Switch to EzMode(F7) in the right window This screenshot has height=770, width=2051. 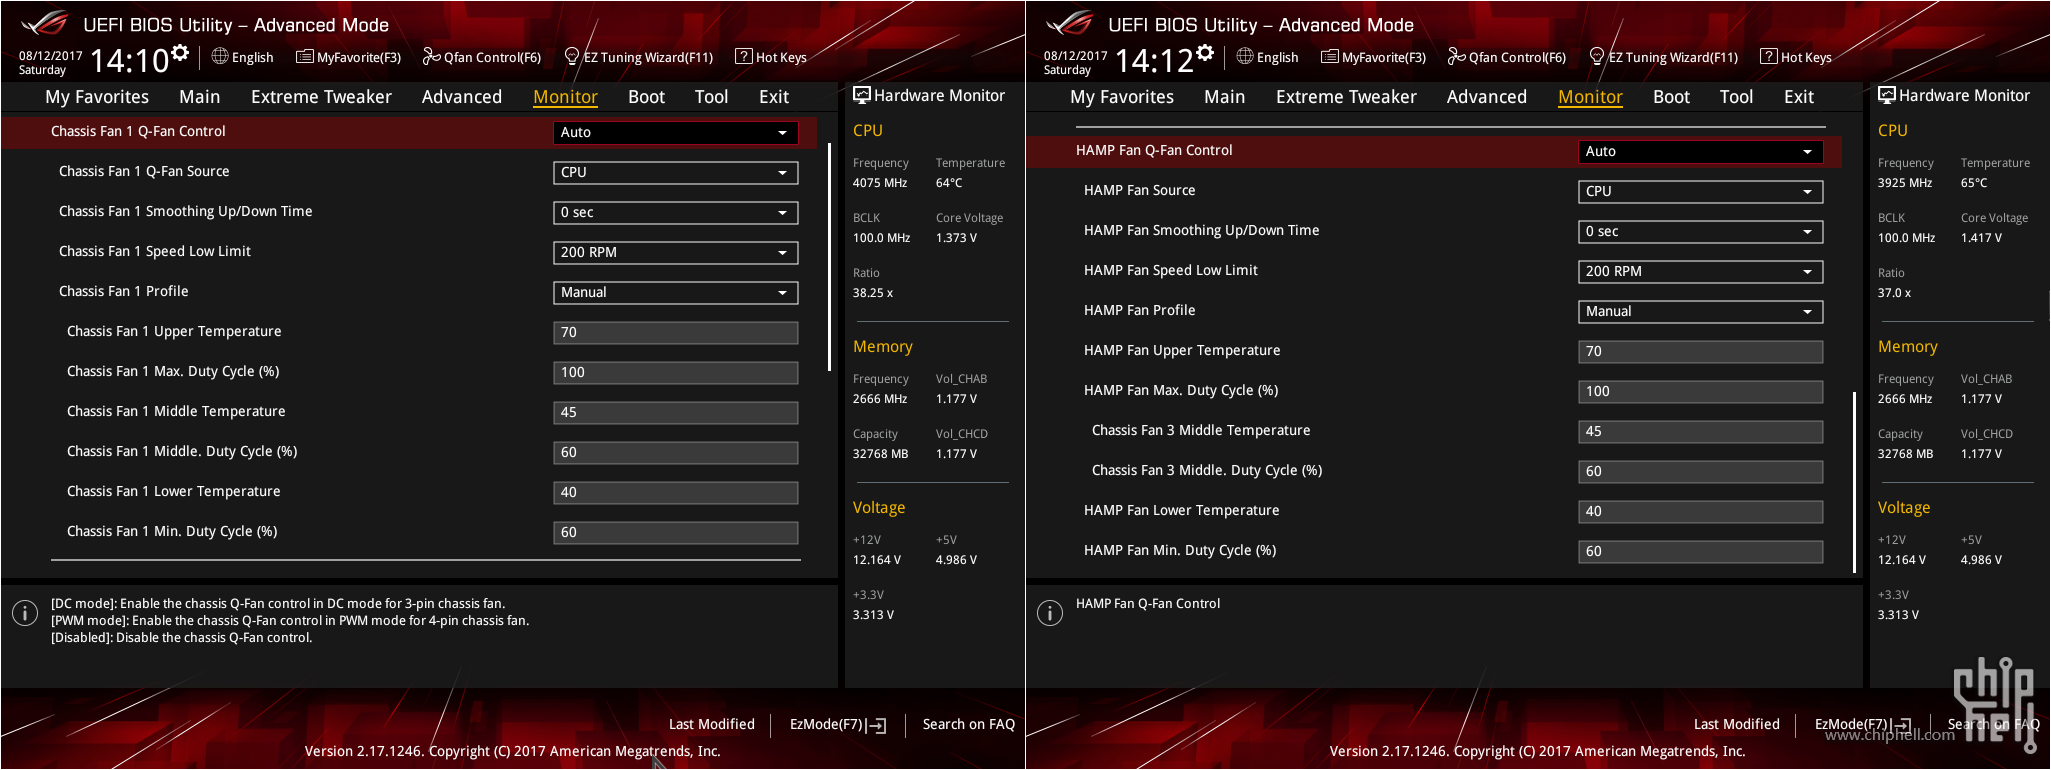[1863, 724]
